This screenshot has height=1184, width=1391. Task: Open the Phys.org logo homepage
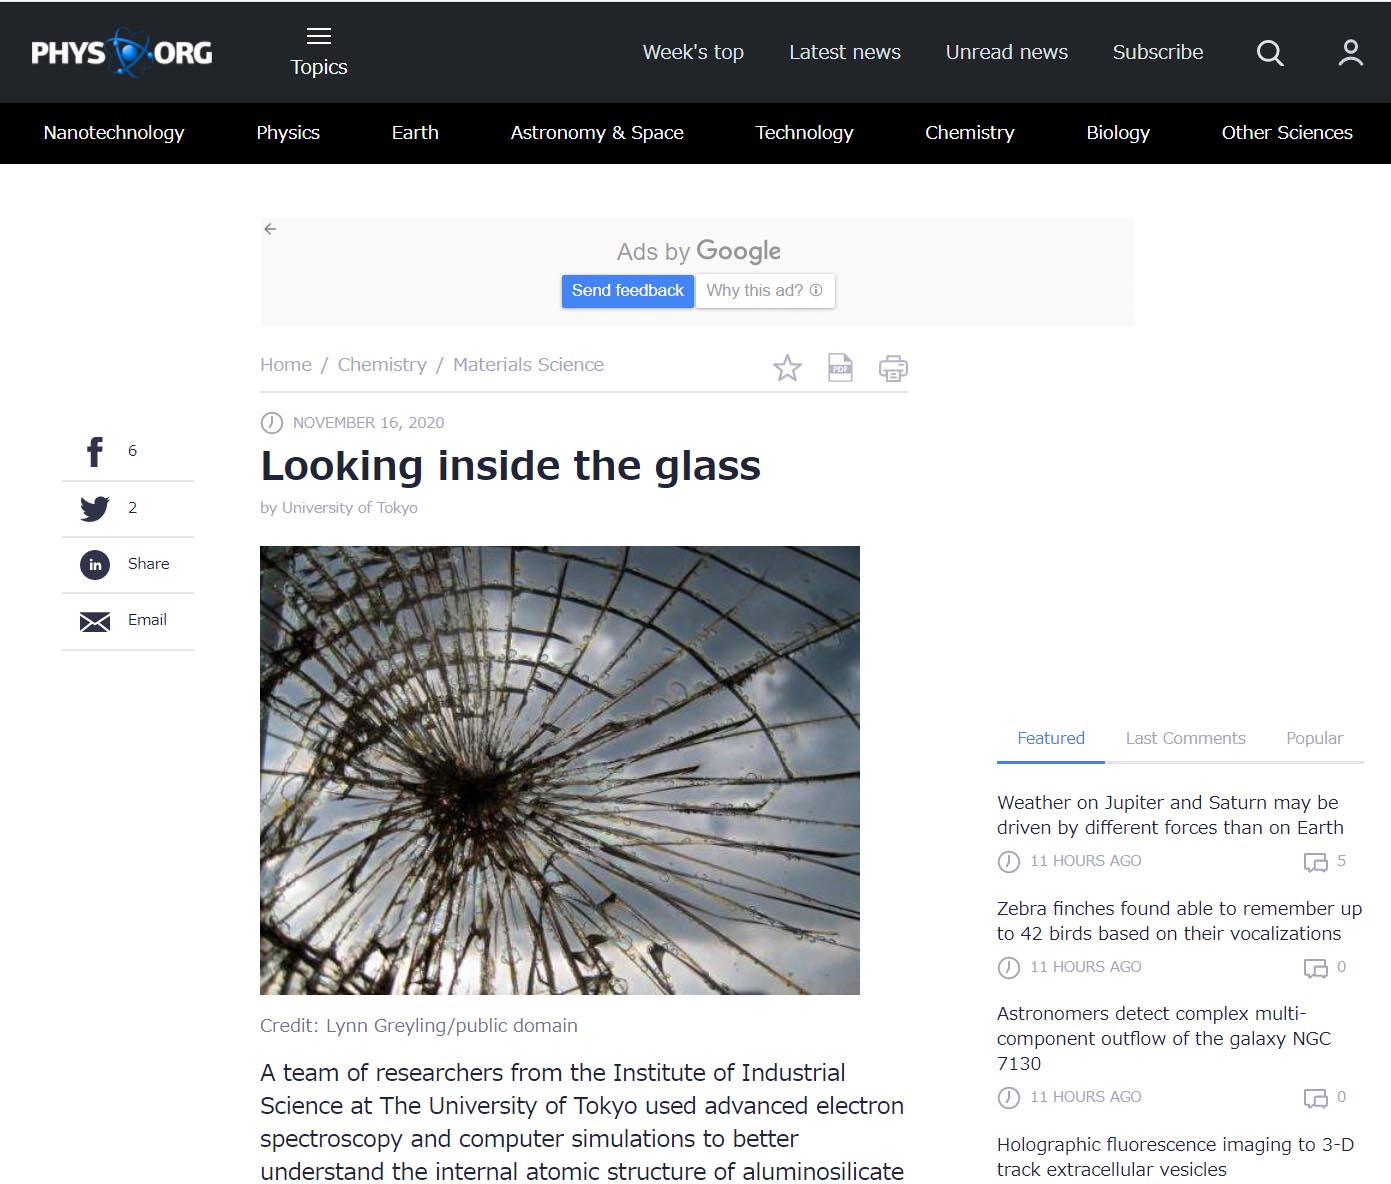[121, 52]
